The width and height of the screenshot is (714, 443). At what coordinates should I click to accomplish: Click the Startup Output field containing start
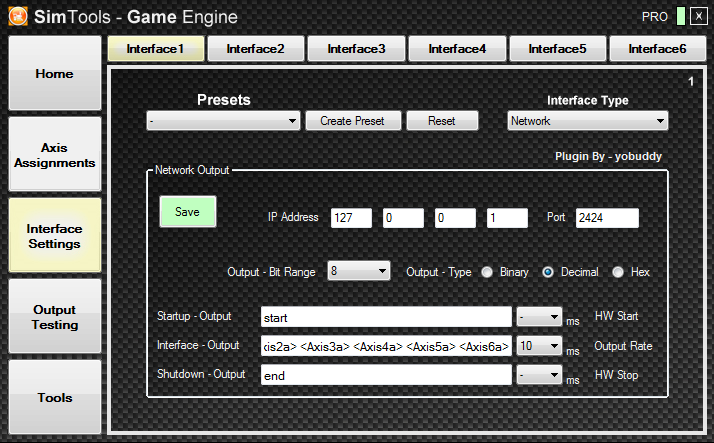(x=386, y=317)
